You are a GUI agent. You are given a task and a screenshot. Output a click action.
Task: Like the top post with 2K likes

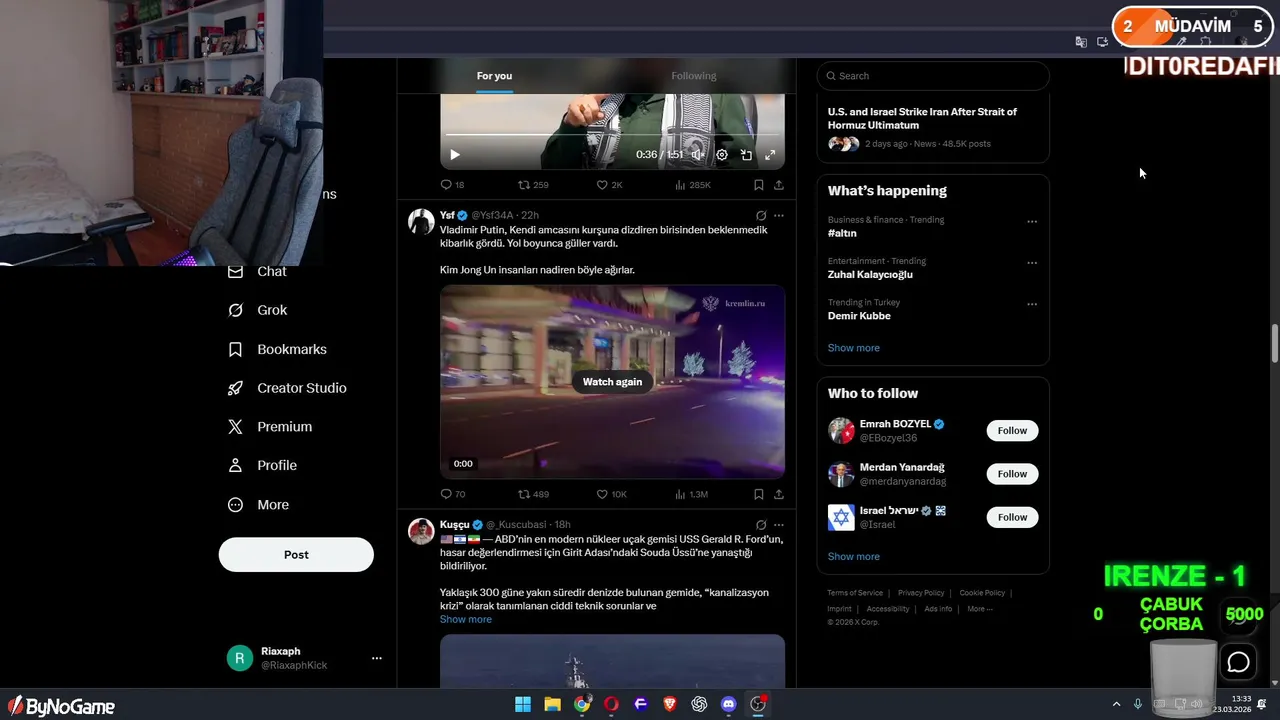tap(609, 185)
